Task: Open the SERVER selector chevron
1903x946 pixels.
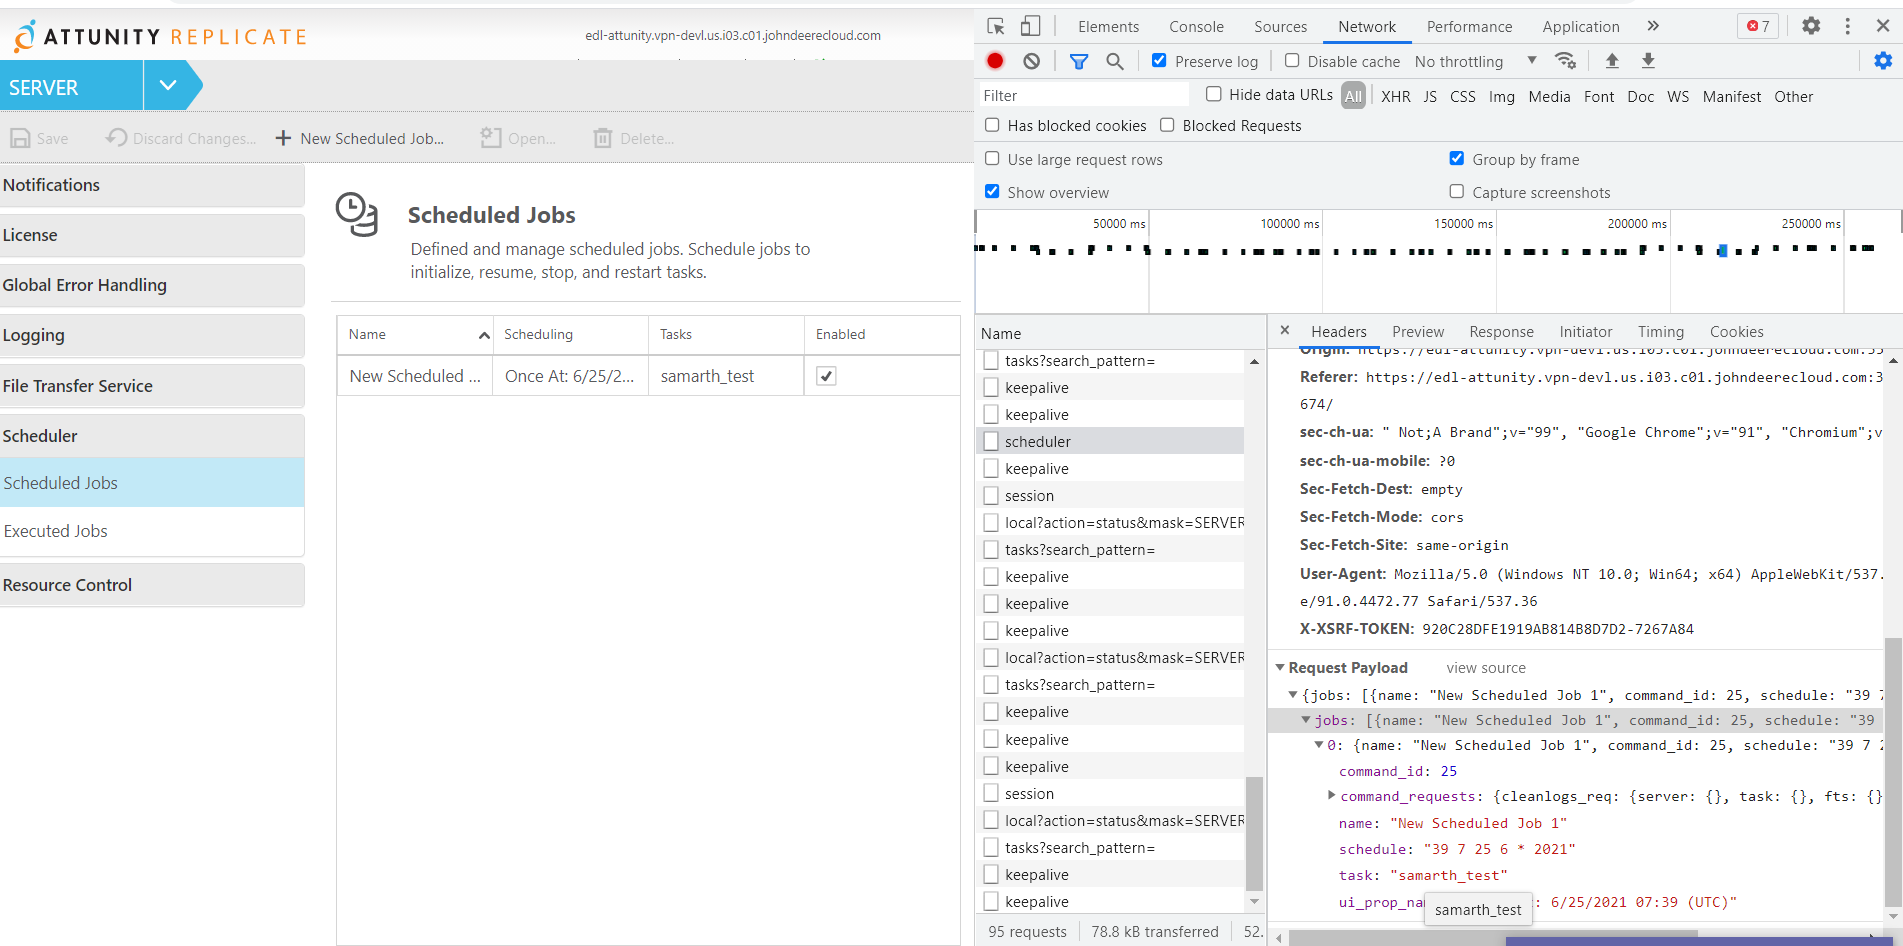Action: [169, 85]
